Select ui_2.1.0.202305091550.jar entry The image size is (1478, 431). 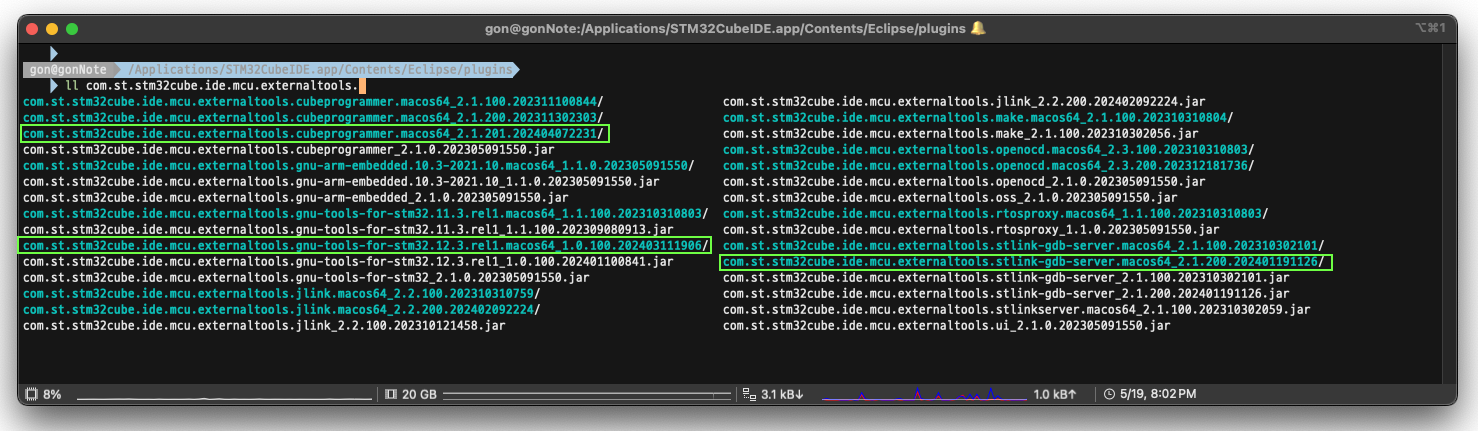click(947, 325)
